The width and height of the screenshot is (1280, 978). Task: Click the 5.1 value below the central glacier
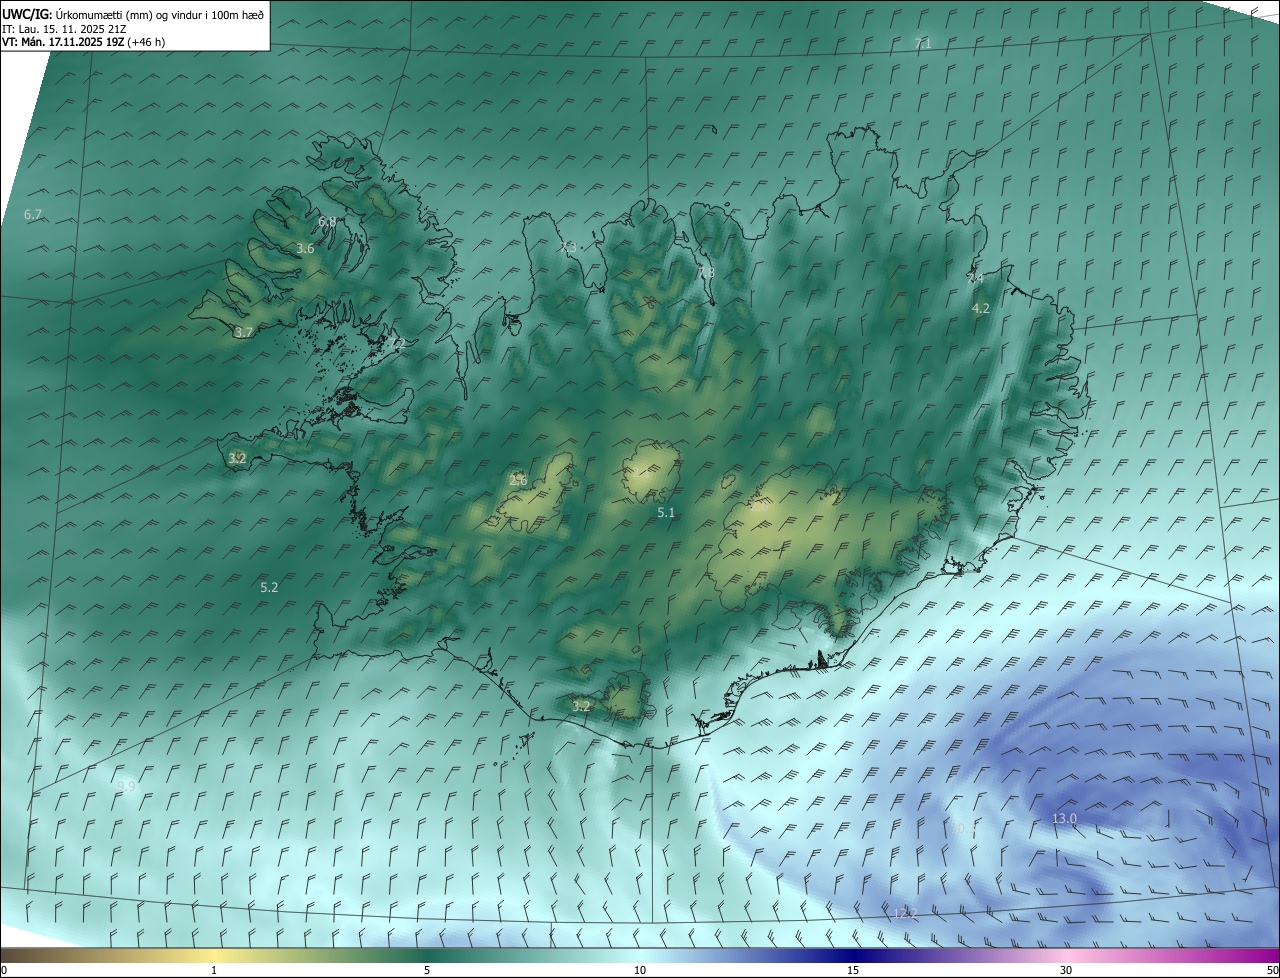pyautogui.click(x=666, y=513)
